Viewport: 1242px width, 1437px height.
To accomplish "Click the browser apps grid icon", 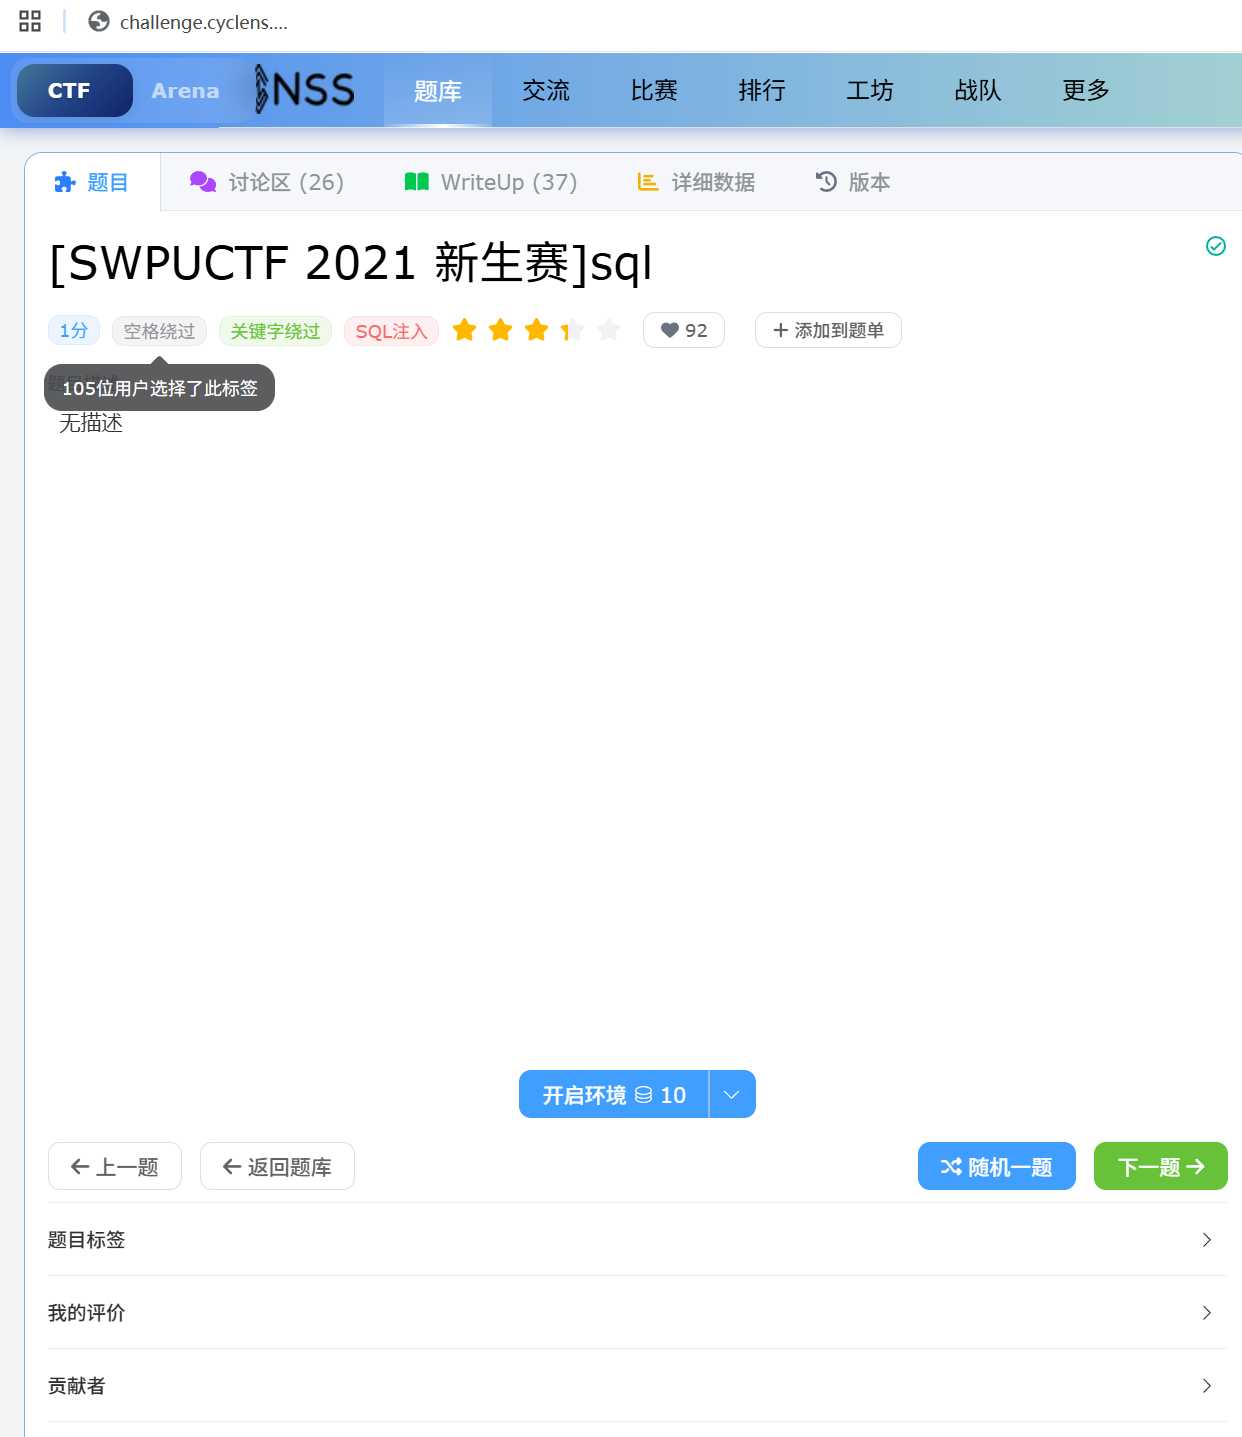I will (x=30, y=21).
